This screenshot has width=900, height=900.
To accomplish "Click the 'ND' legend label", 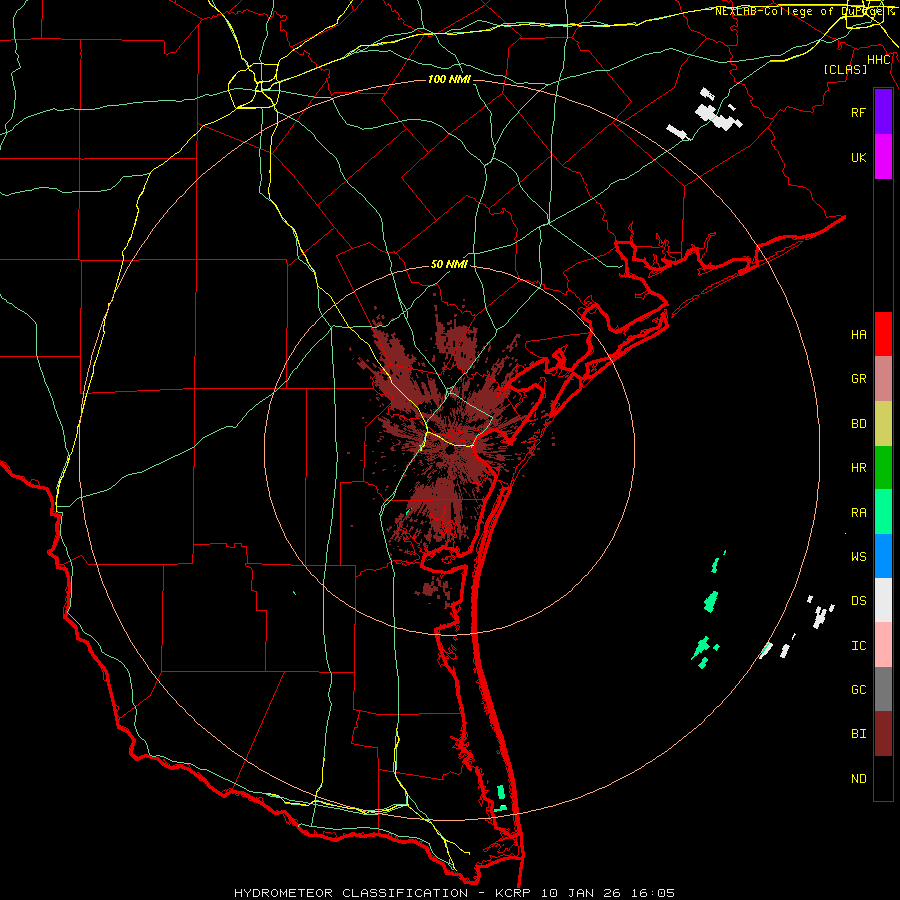I will [859, 779].
